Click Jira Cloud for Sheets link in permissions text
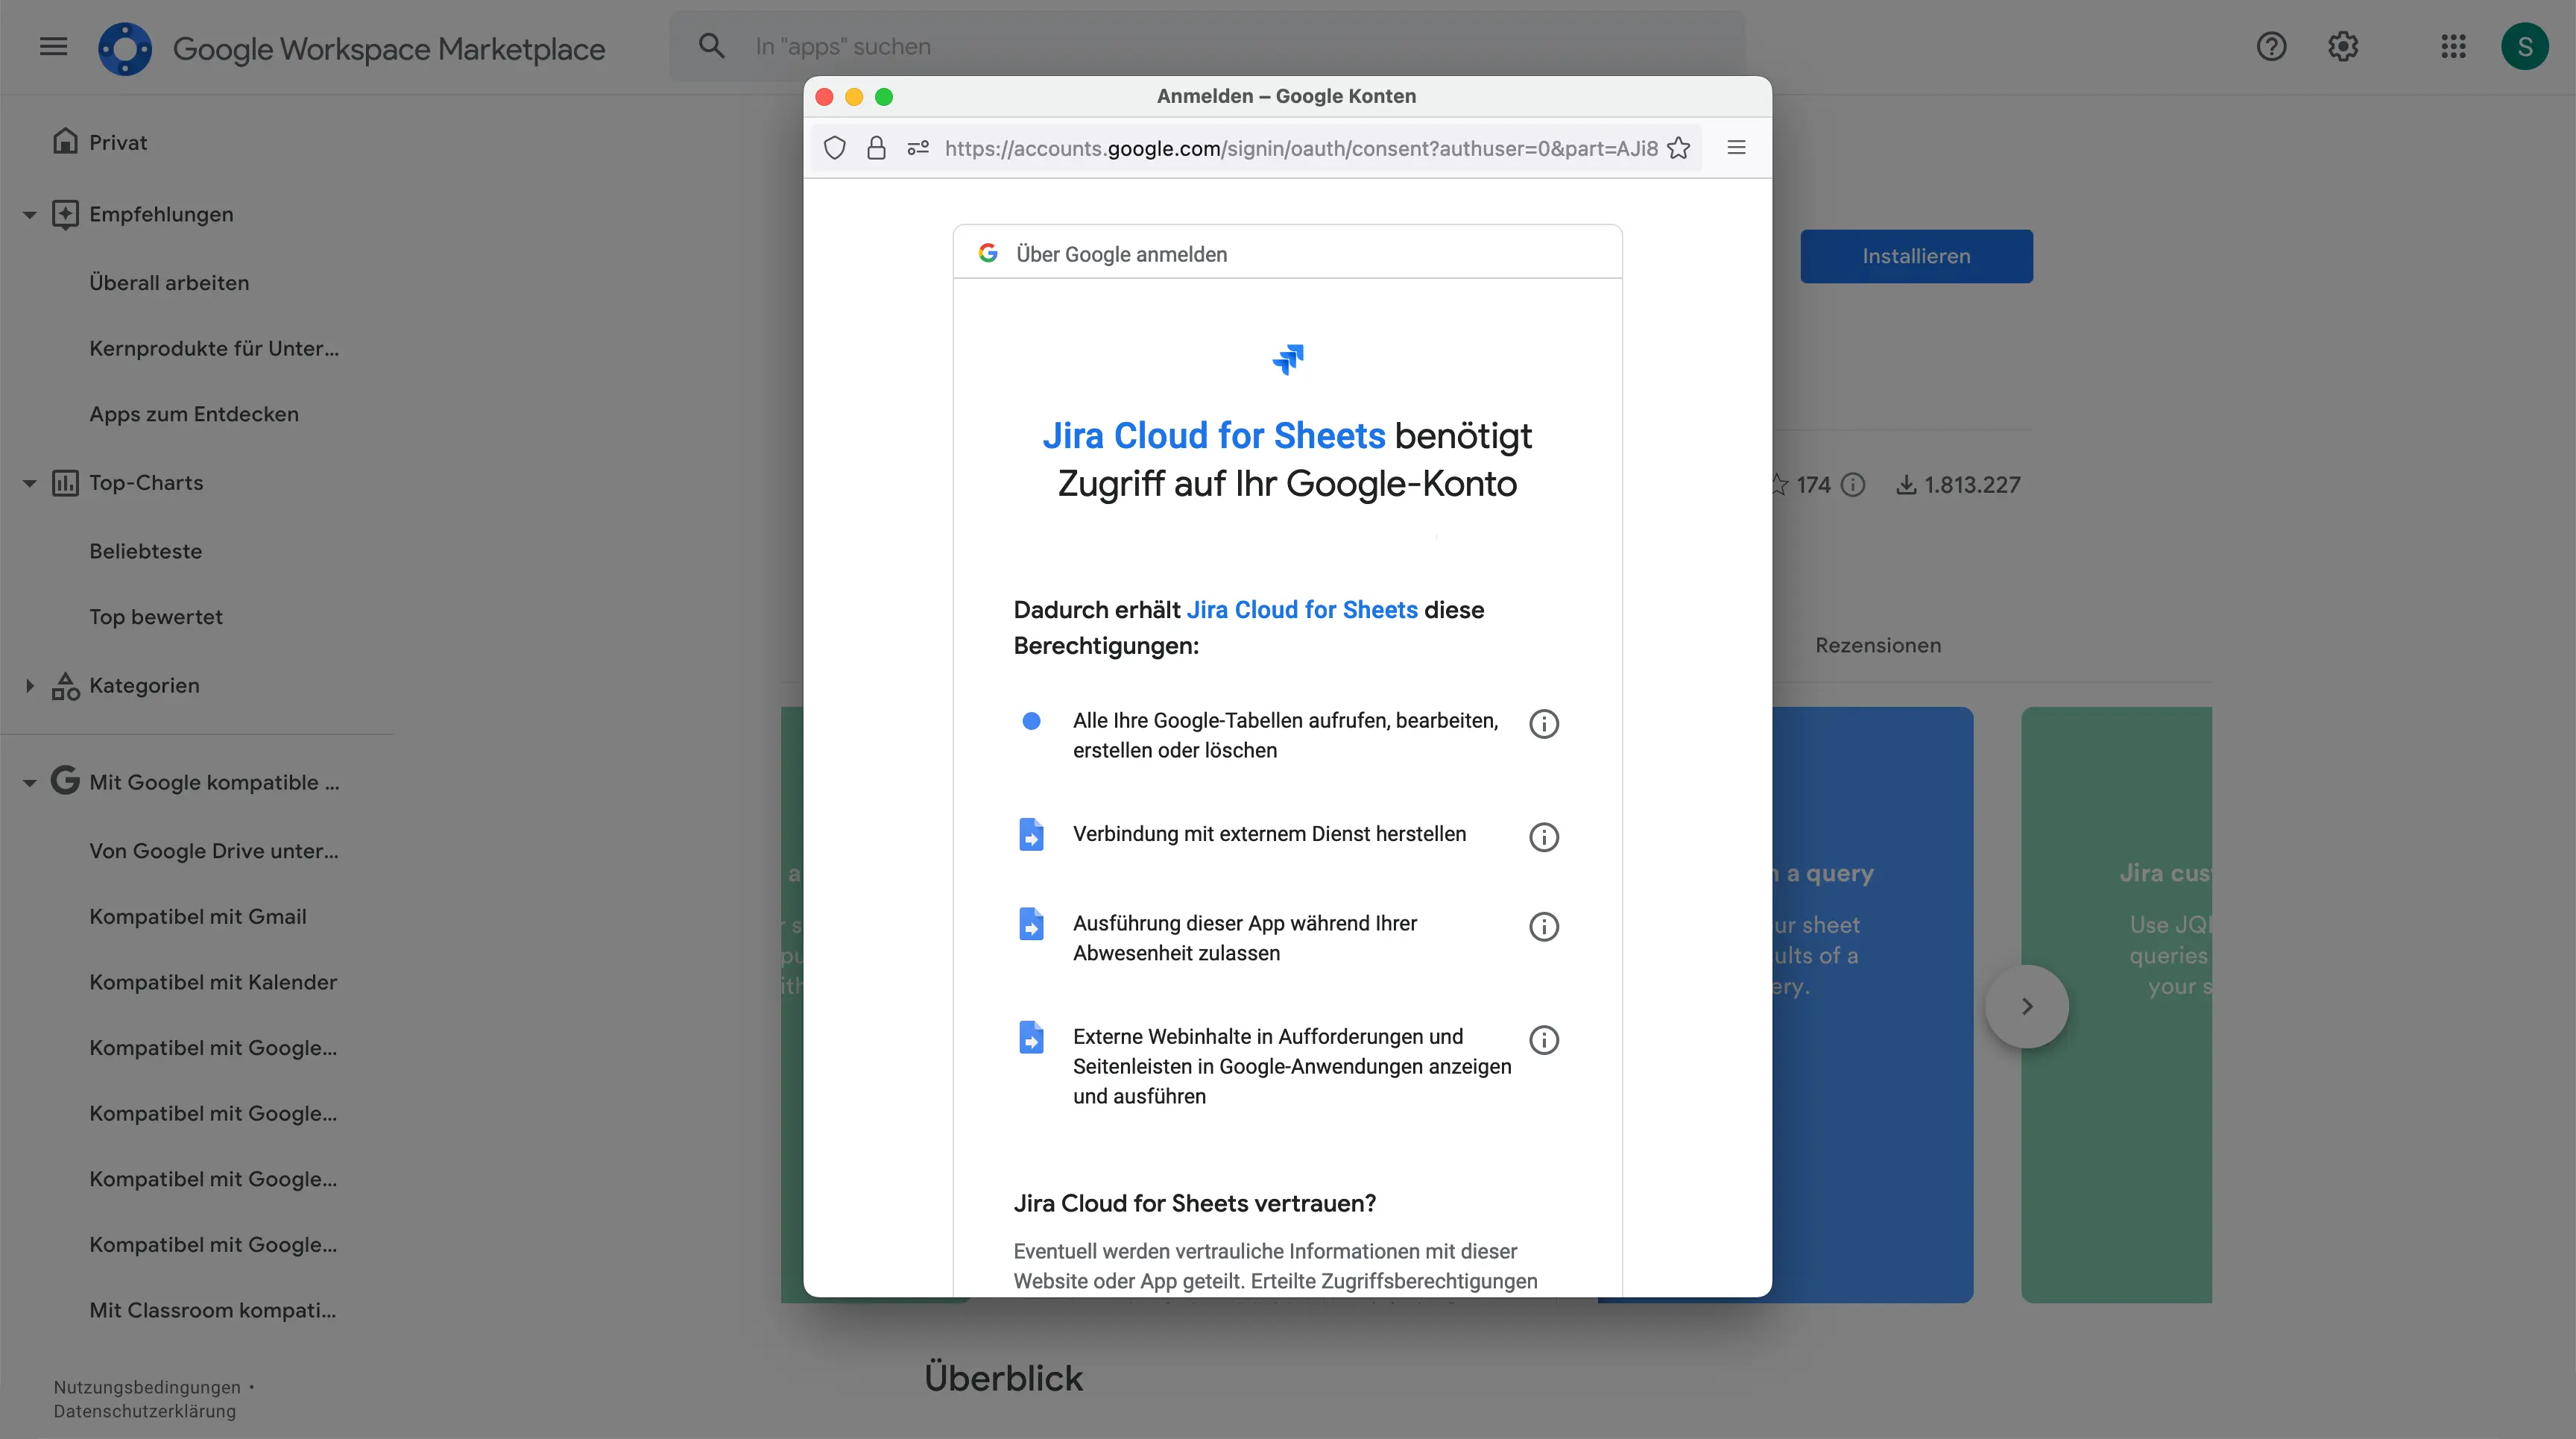2576x1439 pixels. pos(1302,610)
